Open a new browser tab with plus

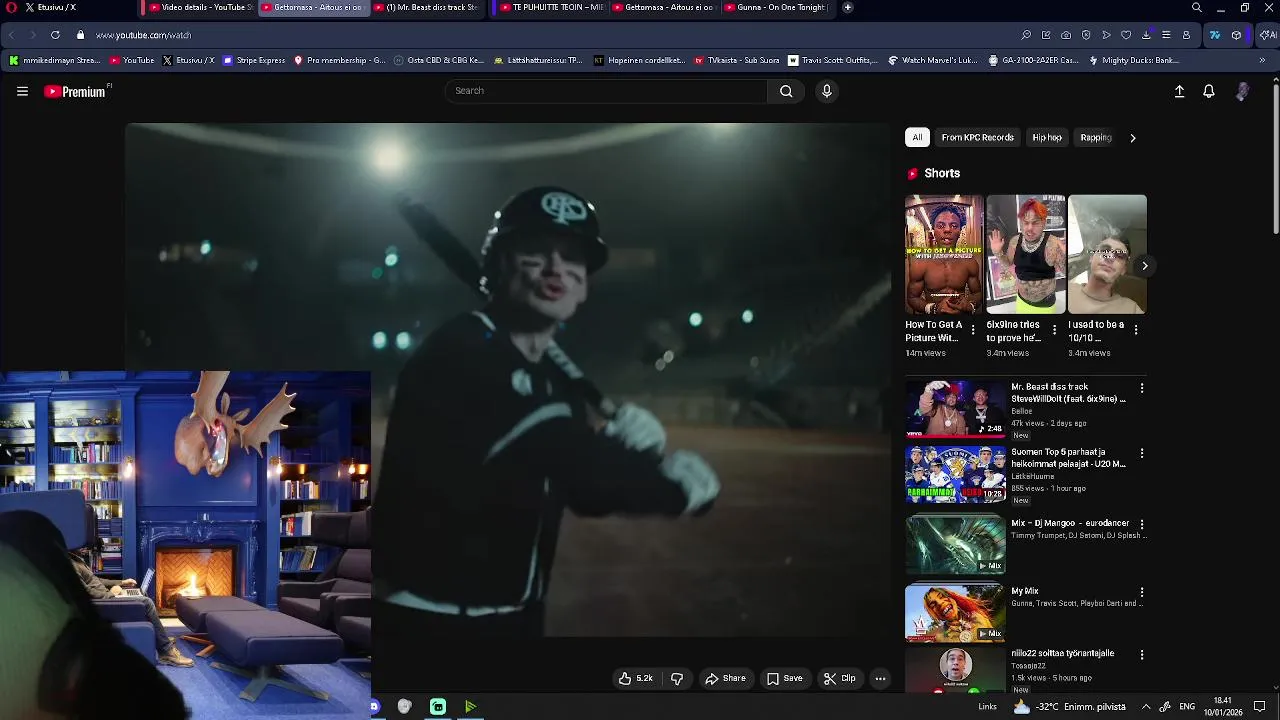[847, 7]
